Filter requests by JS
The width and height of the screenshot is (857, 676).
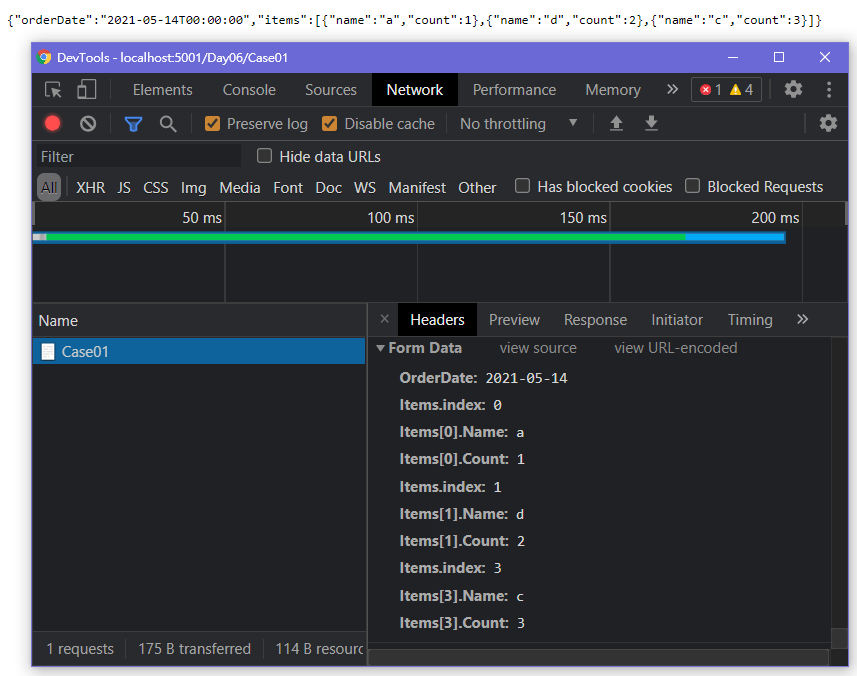[124, 187]
